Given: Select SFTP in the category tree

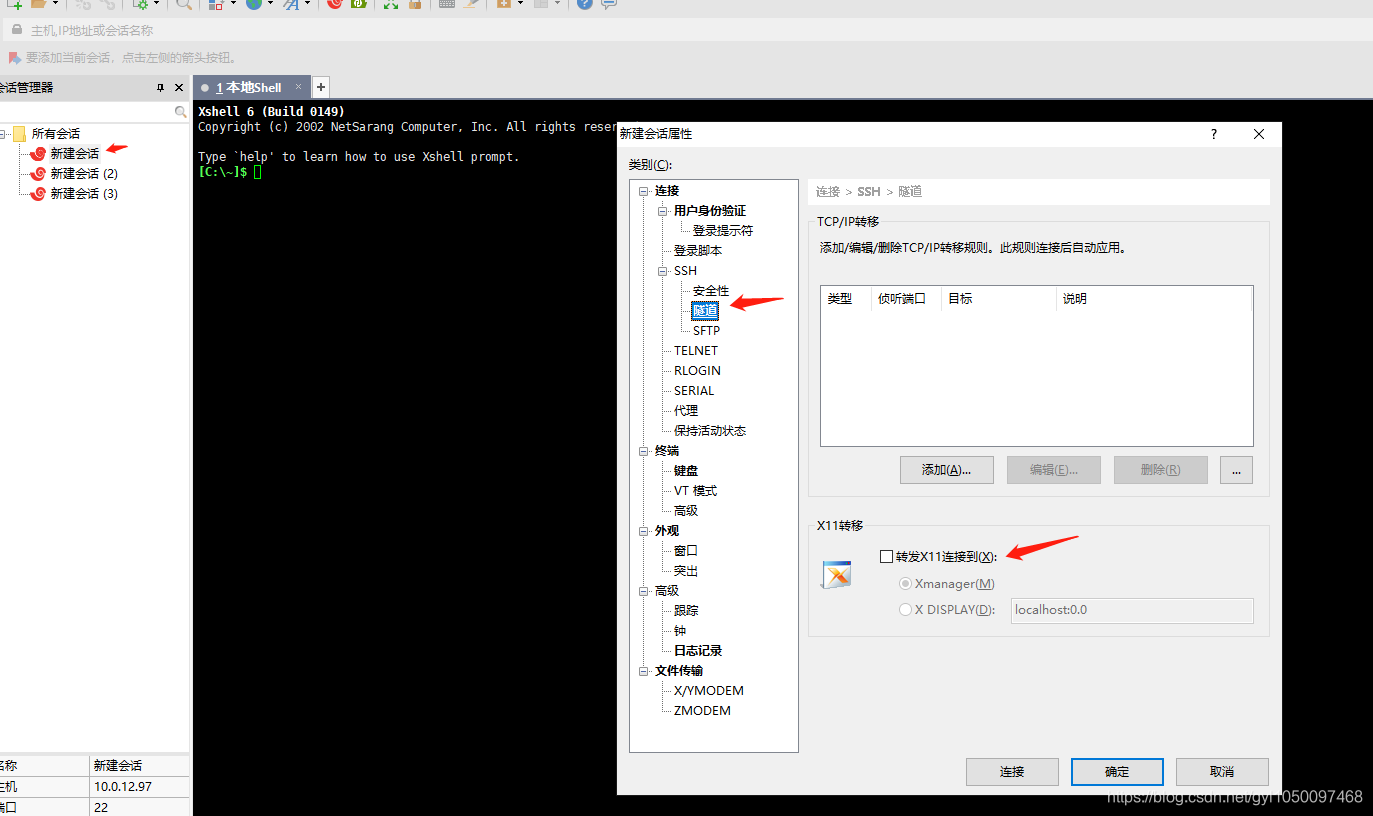Looking at the screenshot, I should coord(706,330).
